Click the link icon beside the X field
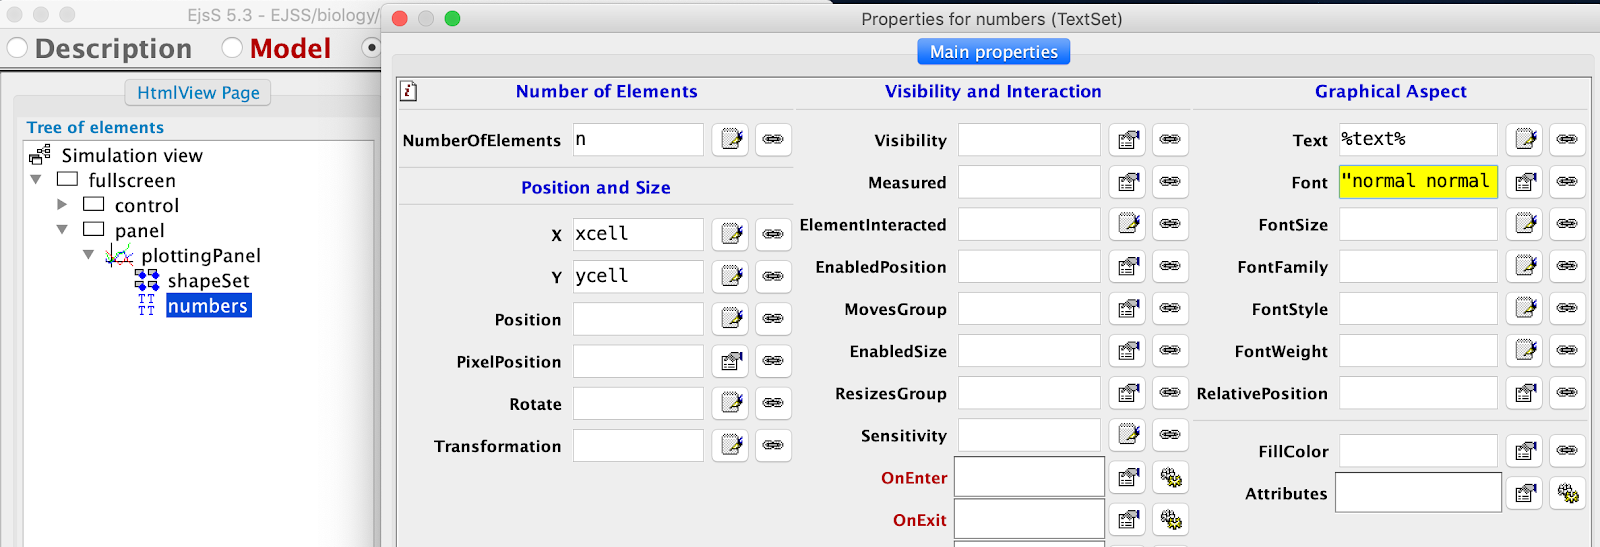1600x547 pixels. tap(773, 234)
